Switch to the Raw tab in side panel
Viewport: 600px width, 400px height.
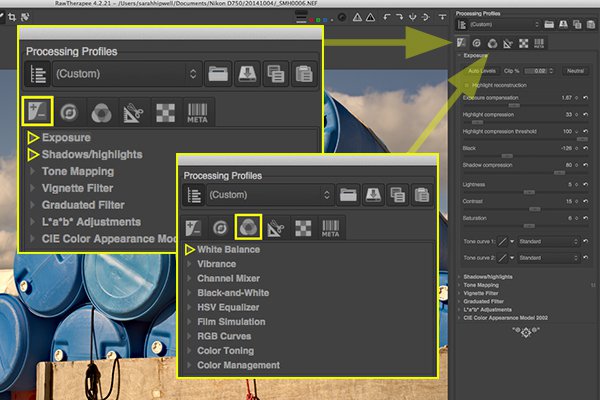pos(523,43)
